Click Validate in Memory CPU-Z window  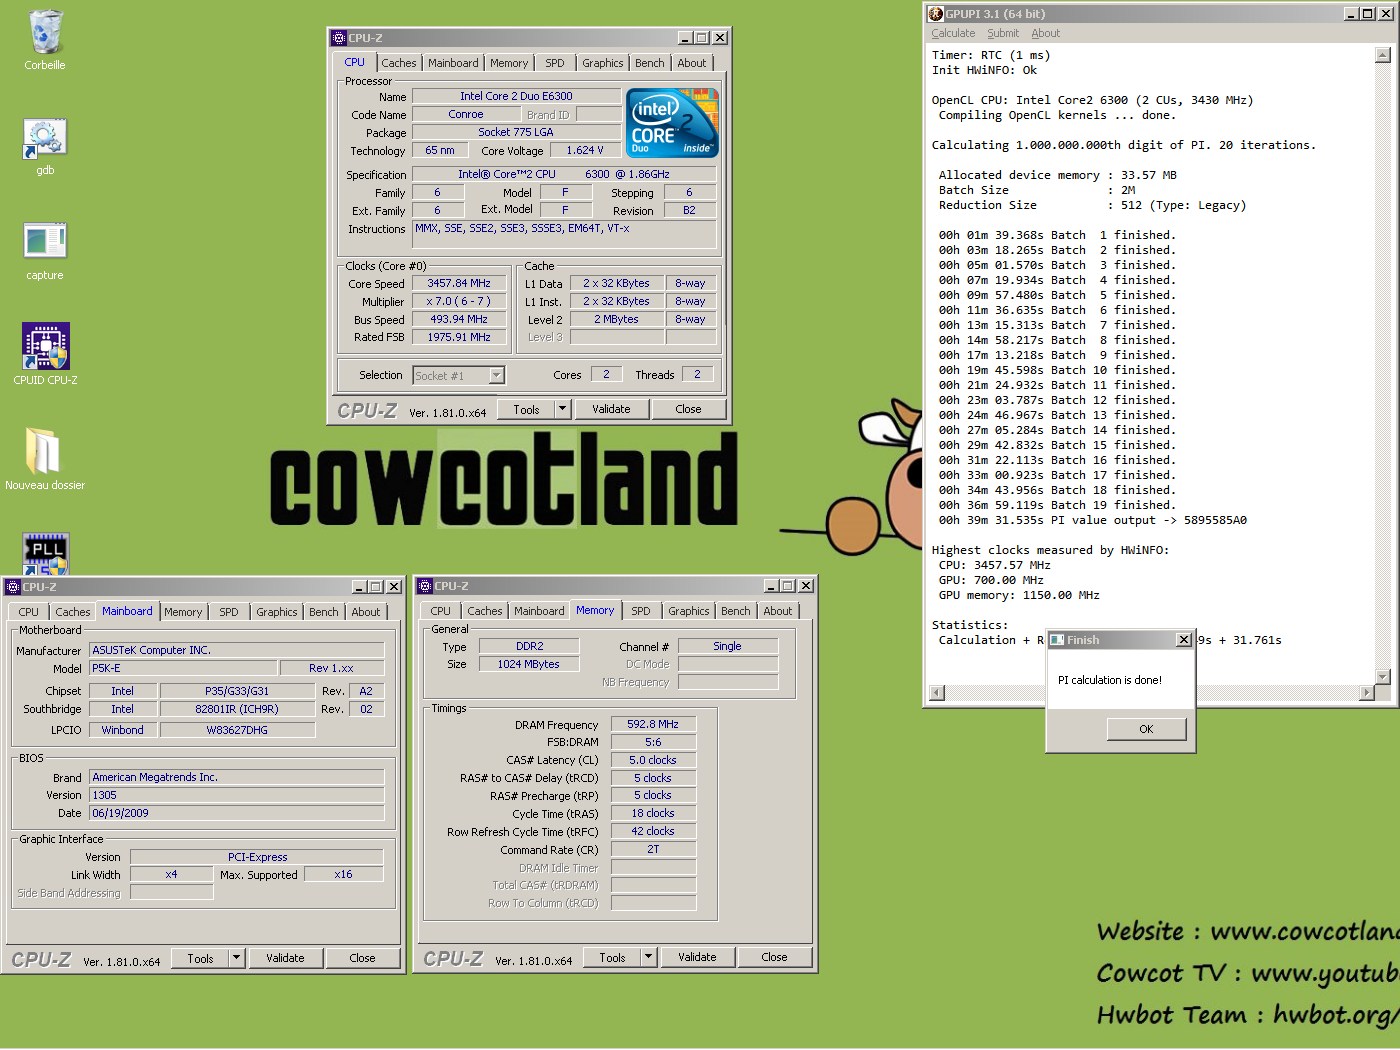697,957
